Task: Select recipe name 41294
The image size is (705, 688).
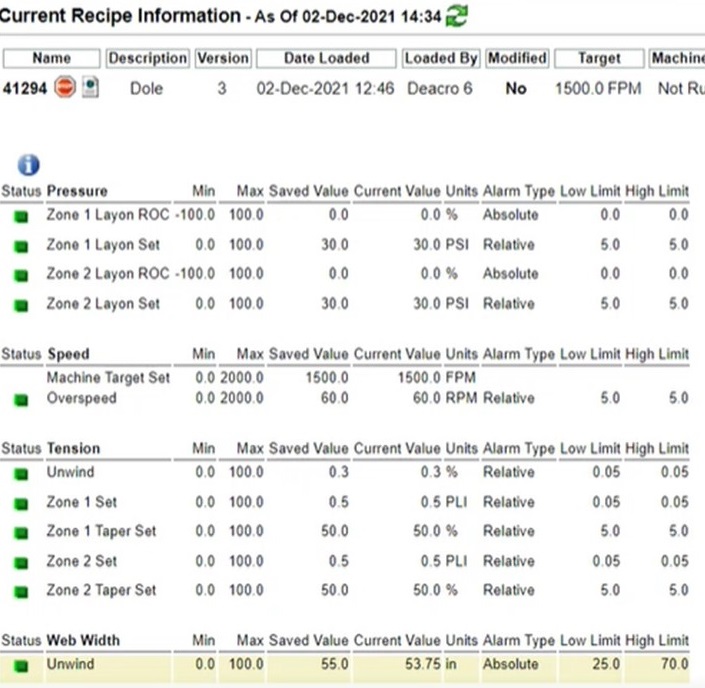Action: click(x=24, y=88)
